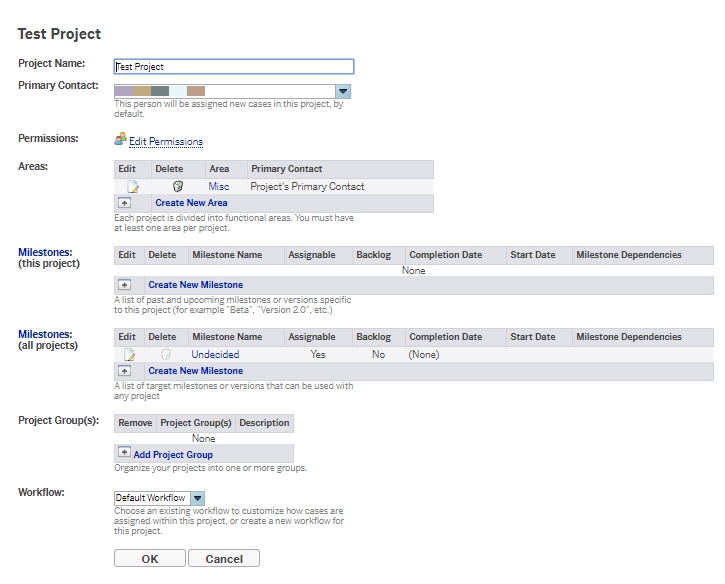Open Milestones (this project) heading link
Image resolution: width=725 pixels, height=584 pixels.
coord(45,253)
